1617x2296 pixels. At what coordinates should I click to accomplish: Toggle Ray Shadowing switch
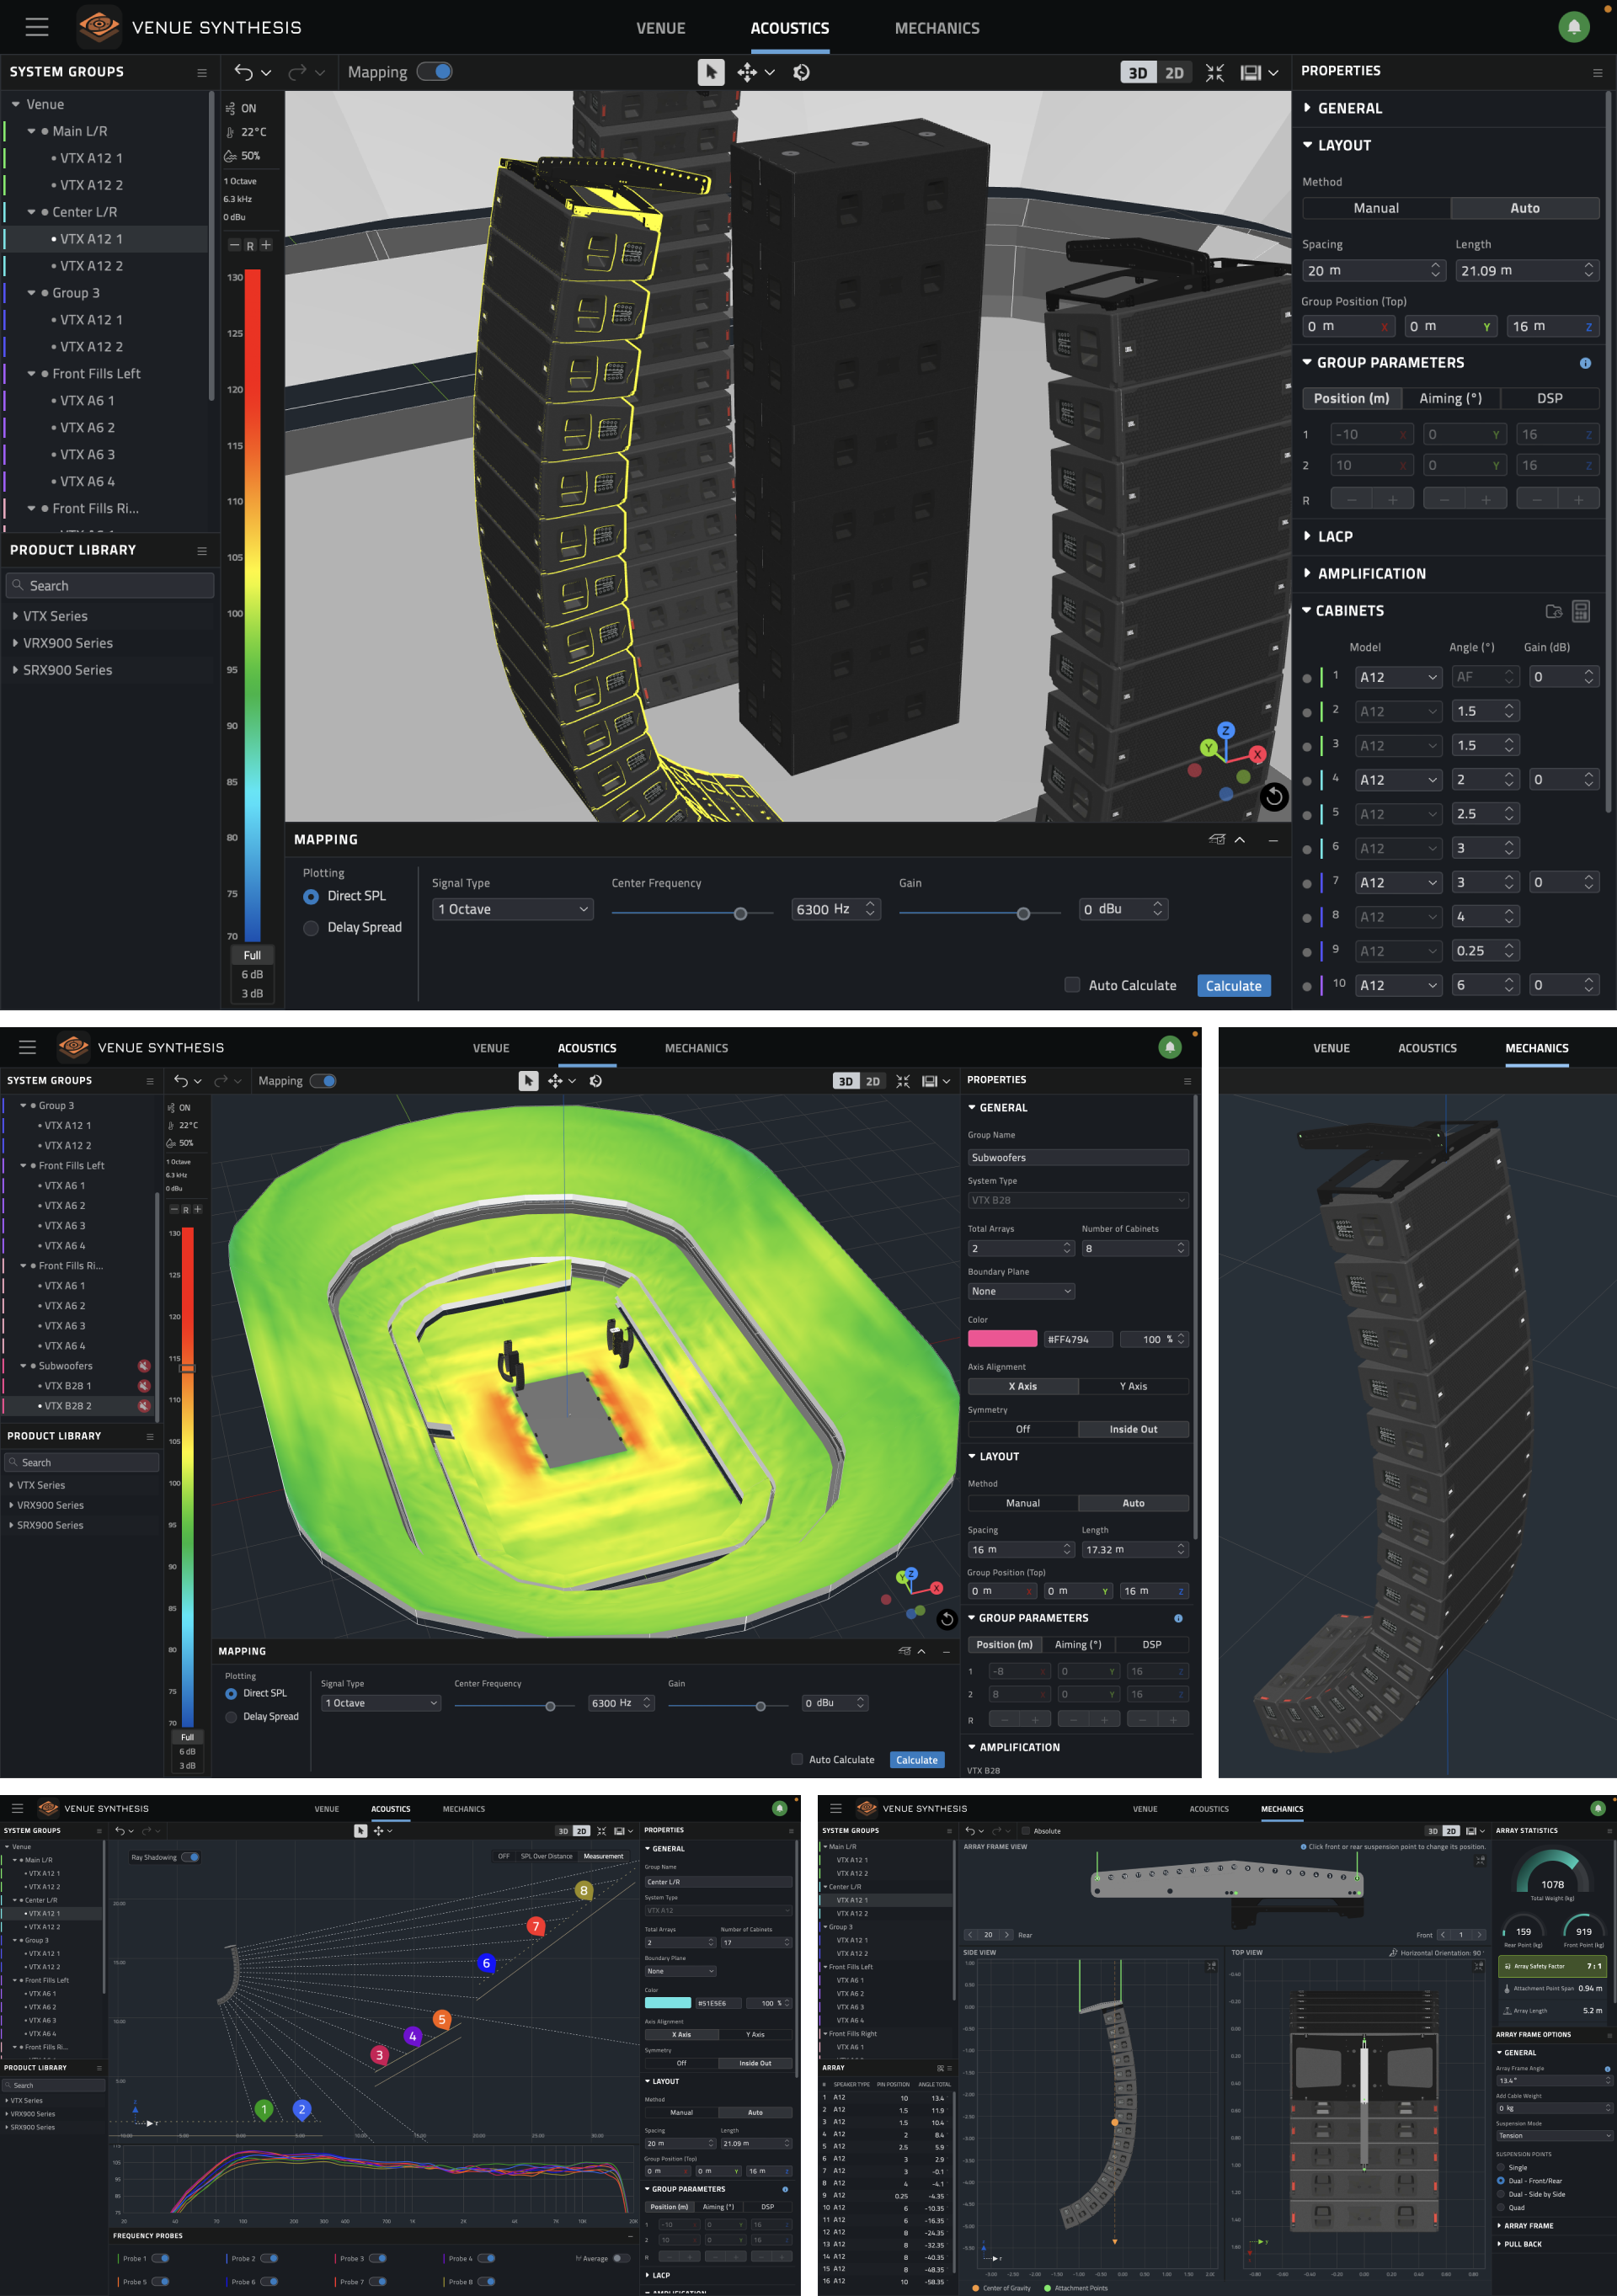tap(190, 1857)
